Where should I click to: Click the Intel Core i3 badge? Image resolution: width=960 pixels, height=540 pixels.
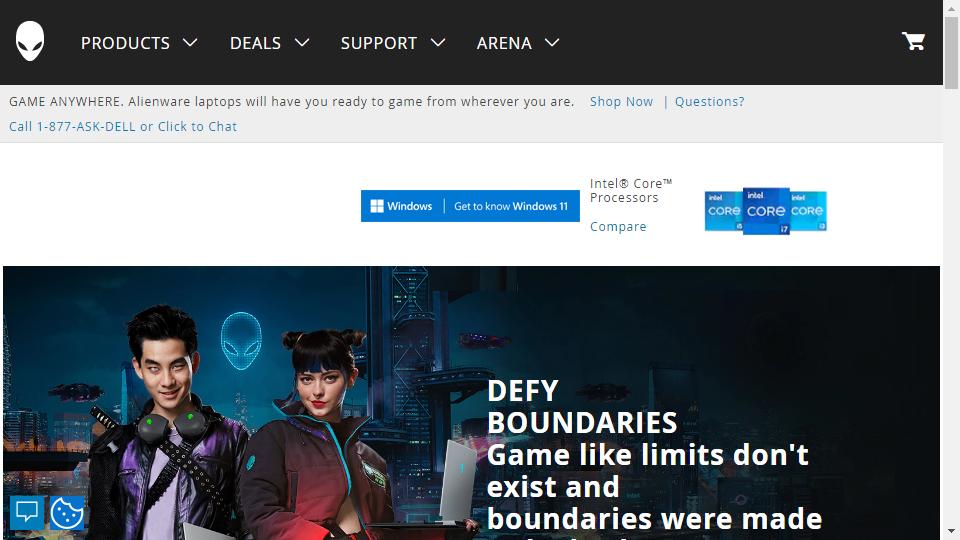pos(808,211)
